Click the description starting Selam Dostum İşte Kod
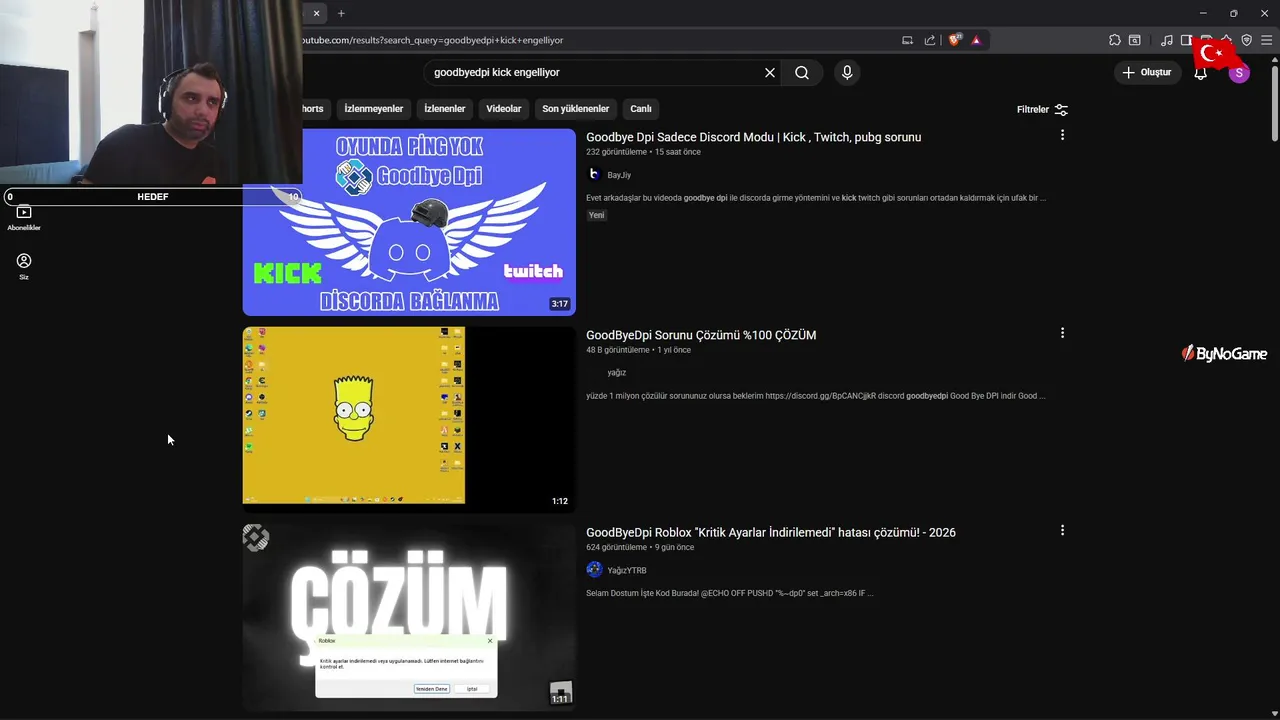This screenshot has height=720, width=1280. (730, 594)
